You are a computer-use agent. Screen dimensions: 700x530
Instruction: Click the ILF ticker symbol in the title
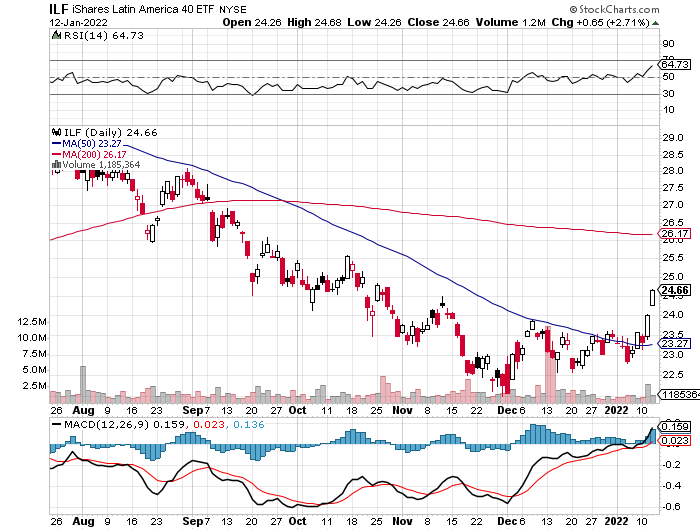coord(58,9)
